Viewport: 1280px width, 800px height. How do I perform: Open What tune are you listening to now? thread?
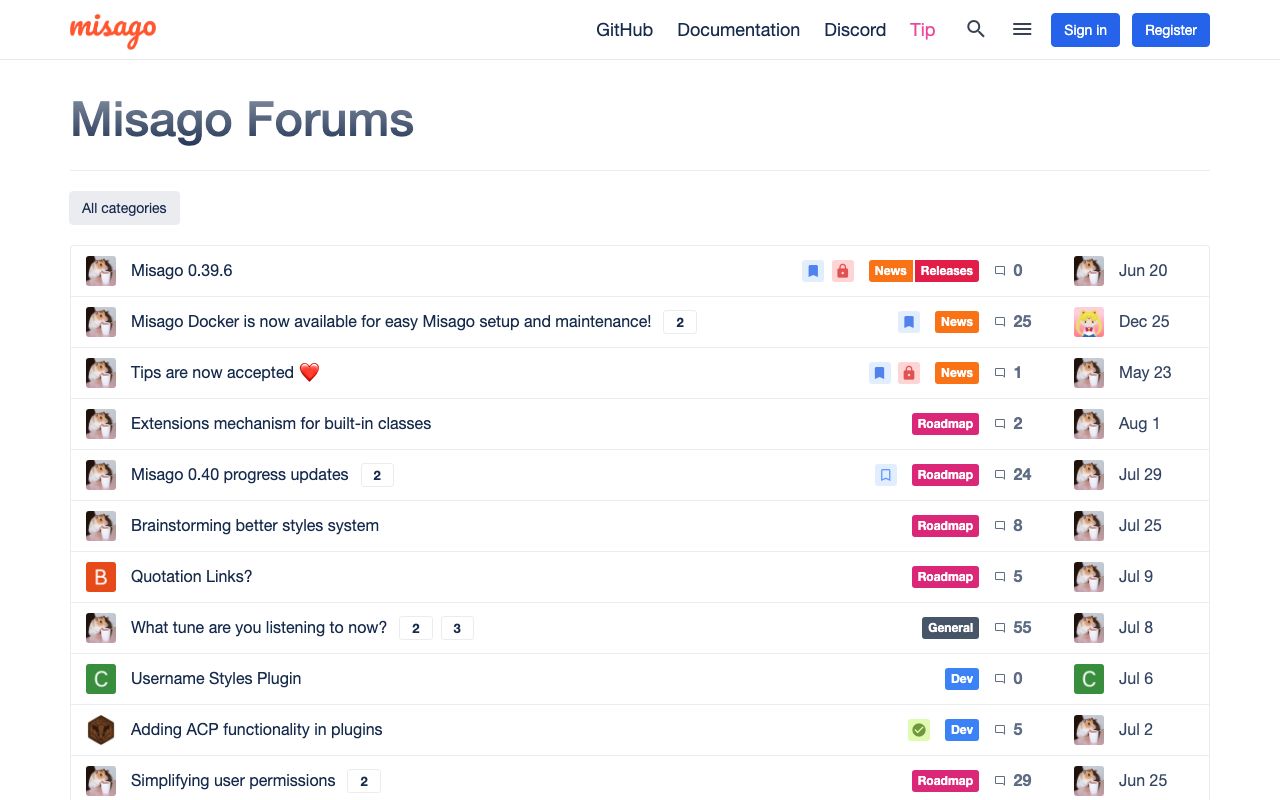click(x=259, y=628)
